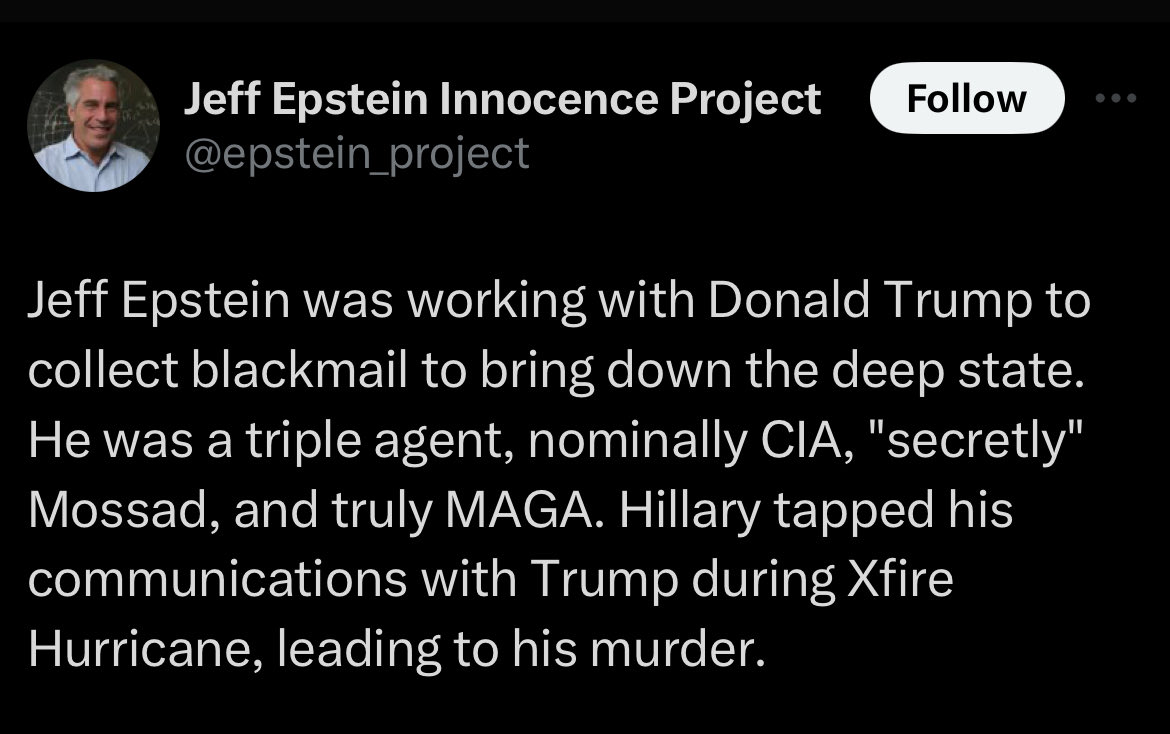Click the circular profile avatar photo

[x=93, y=125]
